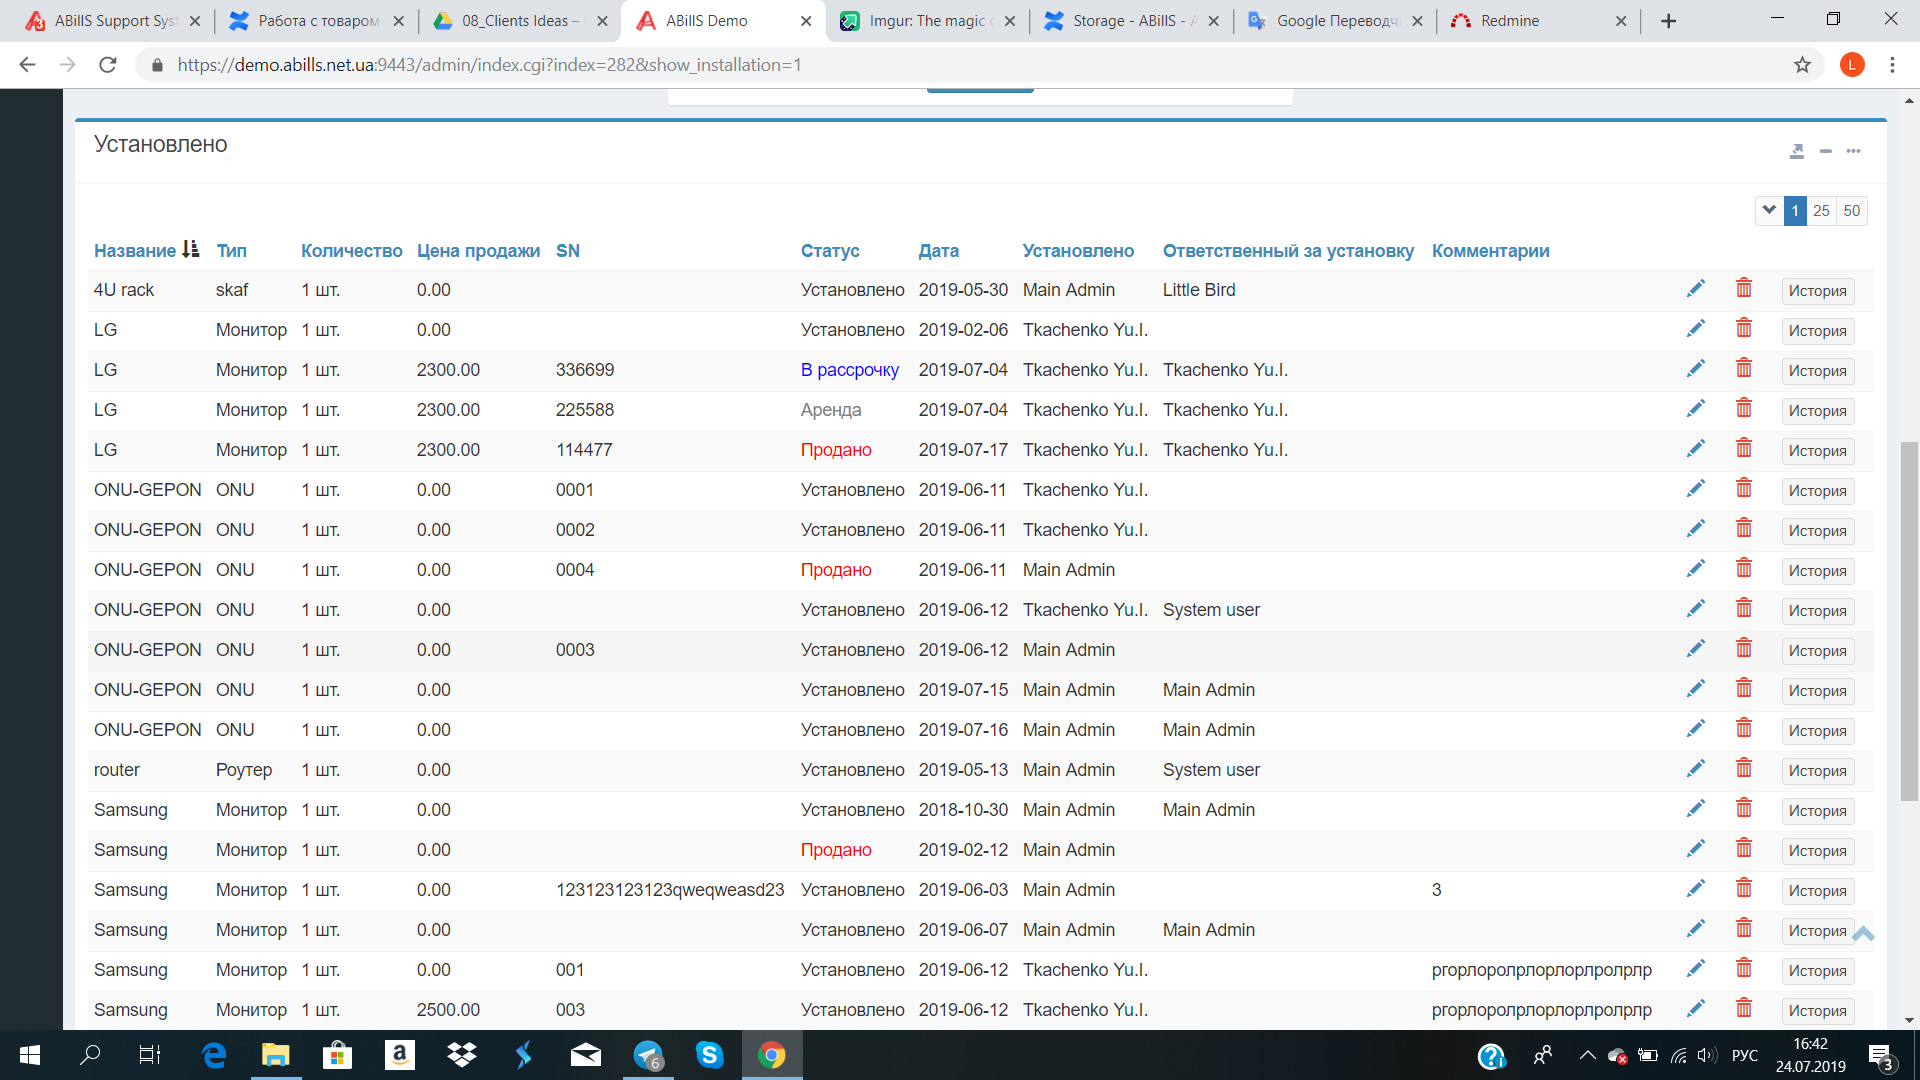Screen dimensions: 1920x1080
Task: Open the Windows Start menu
Action: point(30,1055)
